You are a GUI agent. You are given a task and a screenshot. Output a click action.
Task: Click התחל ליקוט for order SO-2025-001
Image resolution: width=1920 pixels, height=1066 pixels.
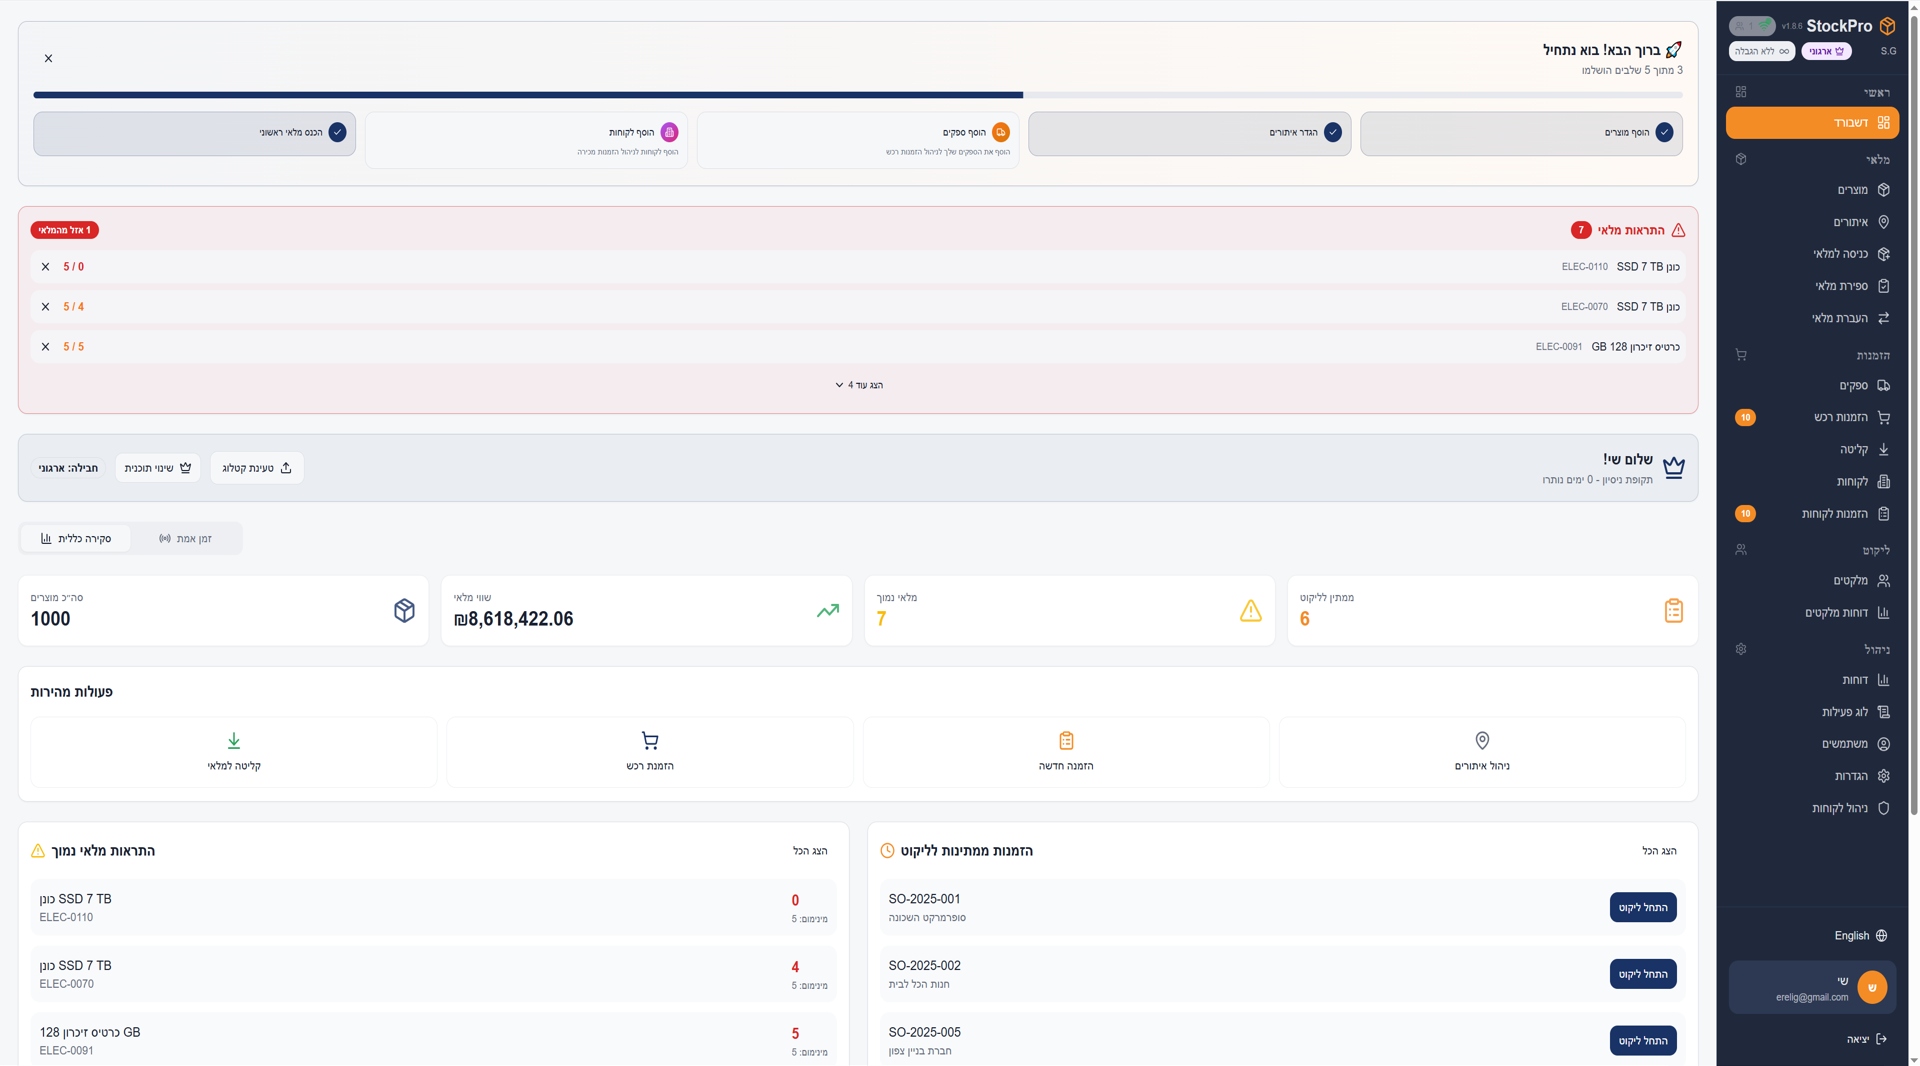point(1642,908)
